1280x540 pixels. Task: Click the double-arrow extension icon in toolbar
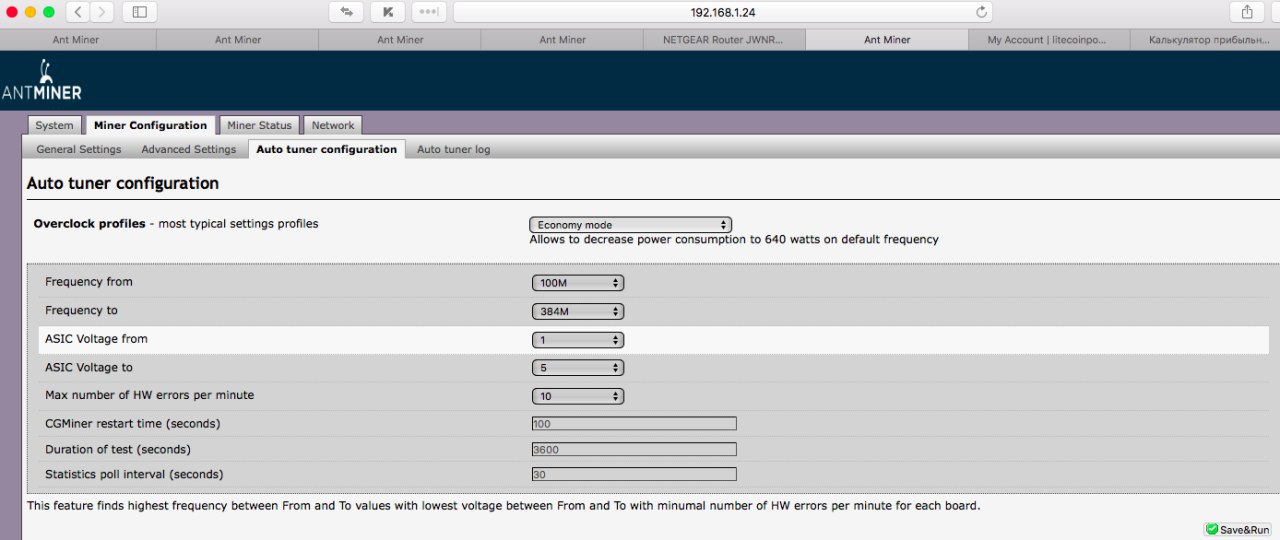tap(346, 12)
